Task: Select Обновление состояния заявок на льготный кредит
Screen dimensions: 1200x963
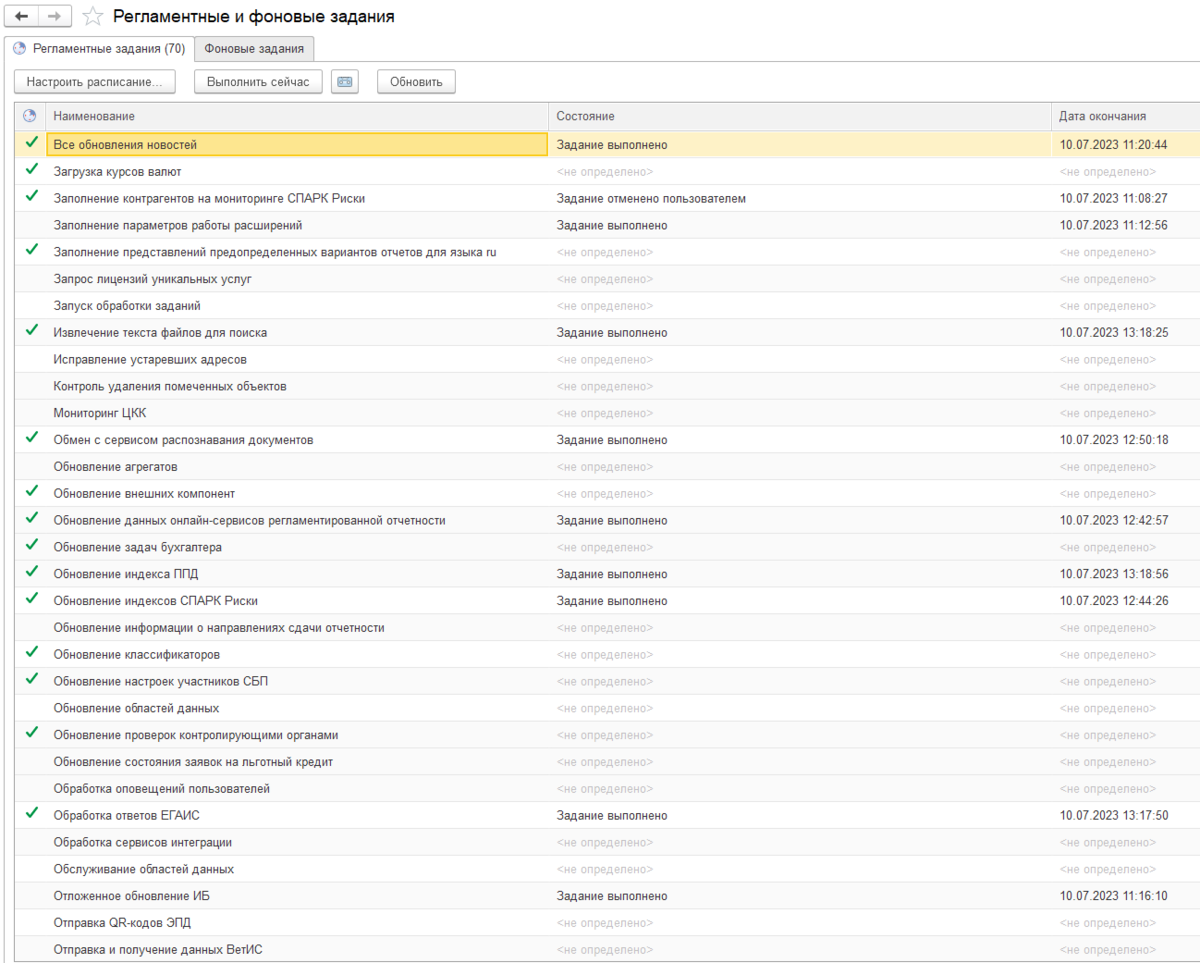Action: (x=193, y=762)
